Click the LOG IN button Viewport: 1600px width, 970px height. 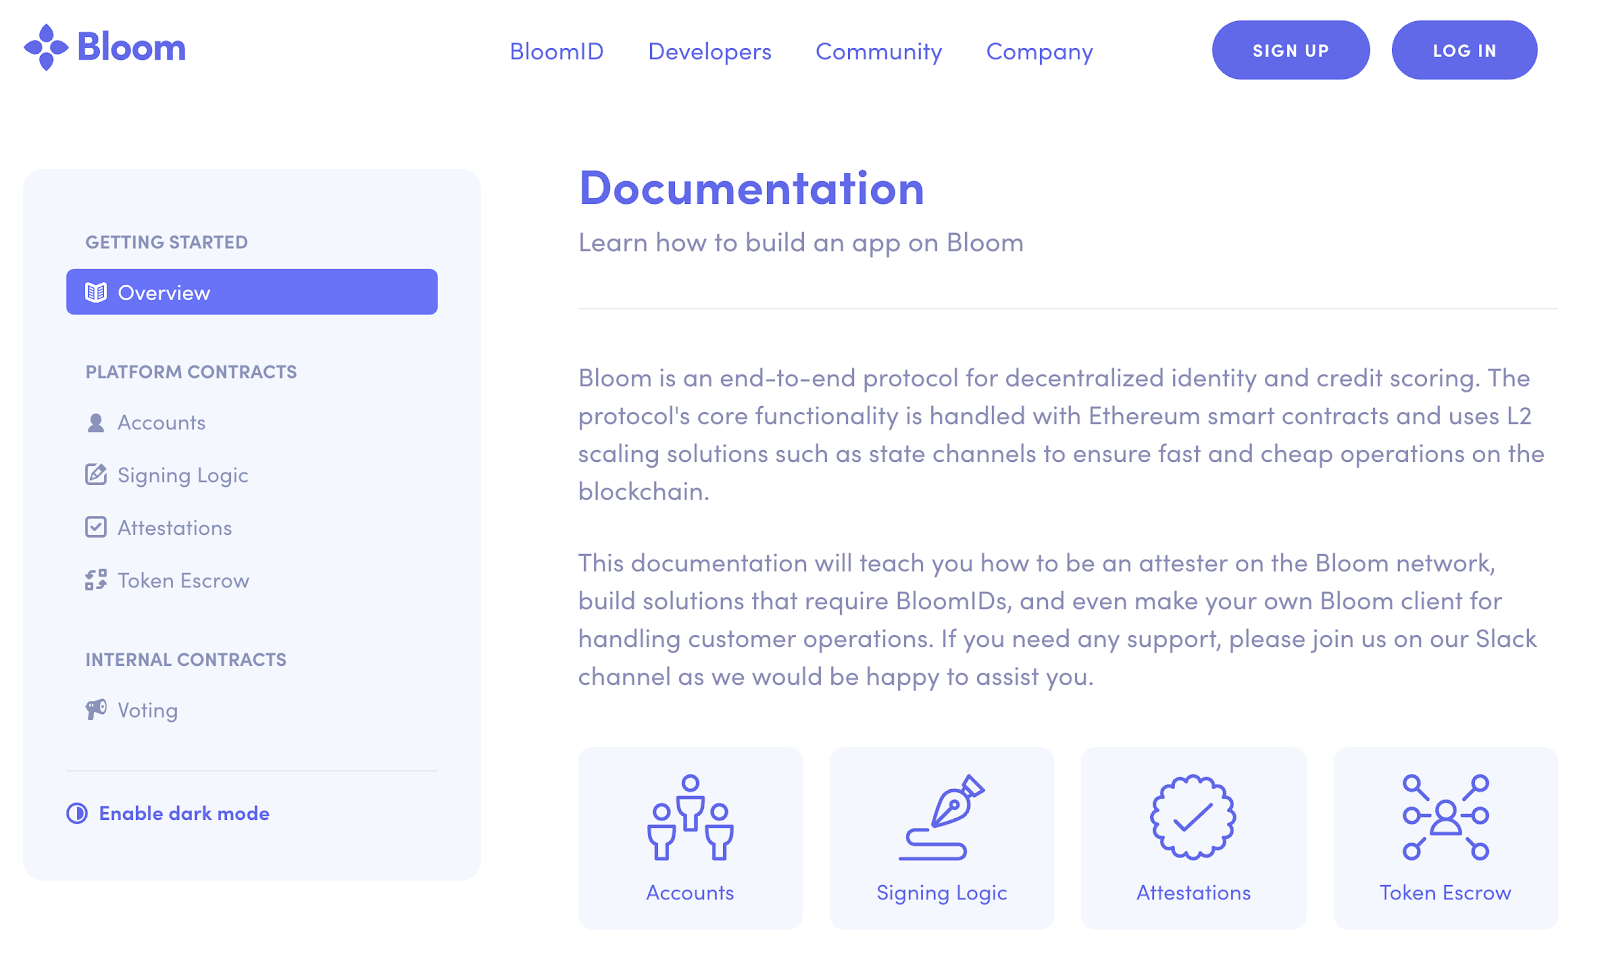point(1465,50)
